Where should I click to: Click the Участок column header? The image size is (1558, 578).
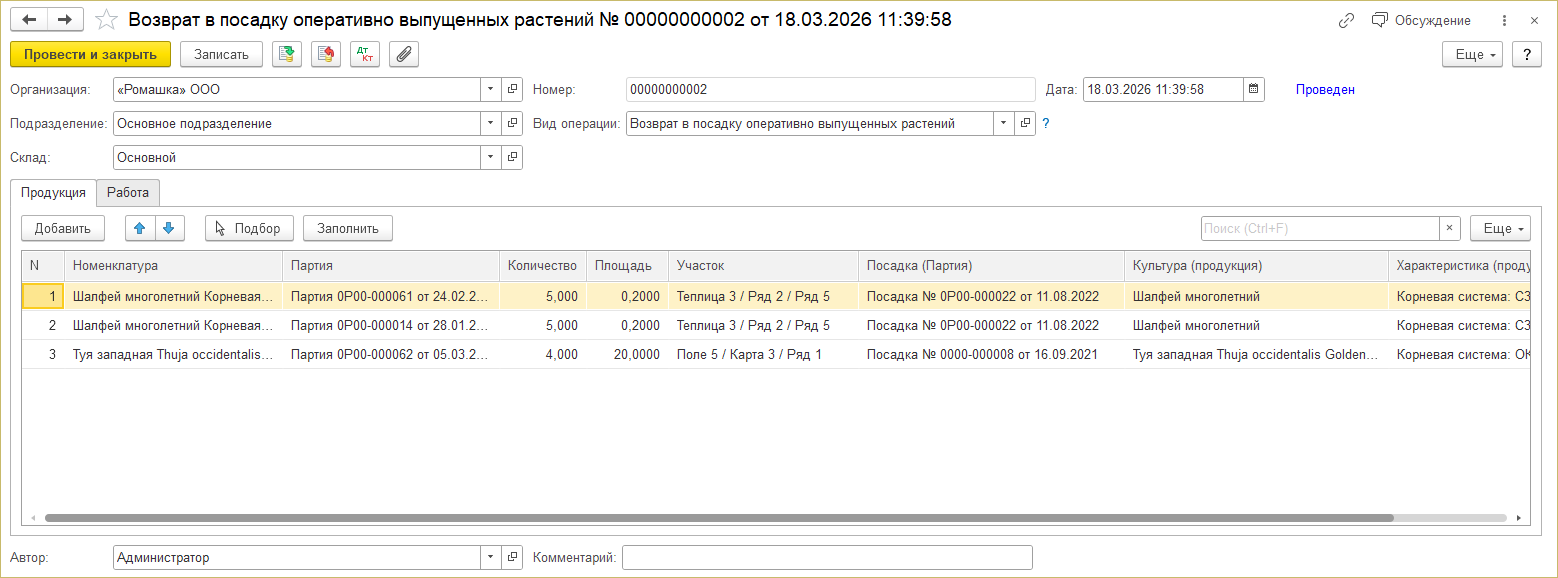pyautogui.click(x=763, y=266)
